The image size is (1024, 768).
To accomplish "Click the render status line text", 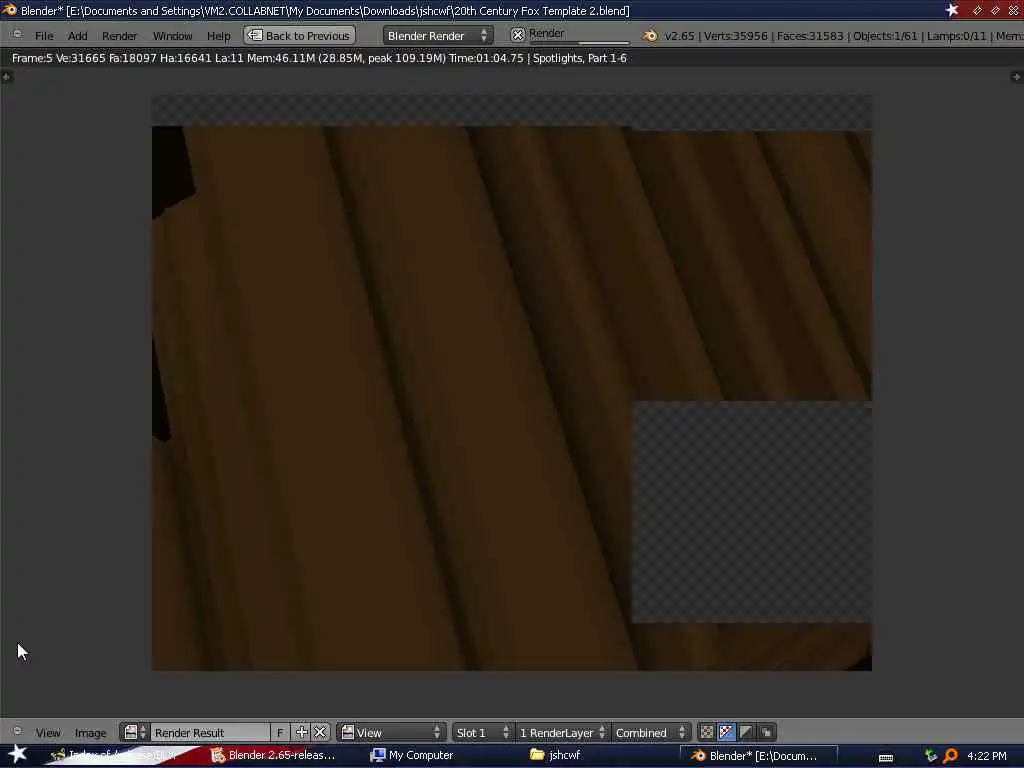I will [x=319, y=58].
